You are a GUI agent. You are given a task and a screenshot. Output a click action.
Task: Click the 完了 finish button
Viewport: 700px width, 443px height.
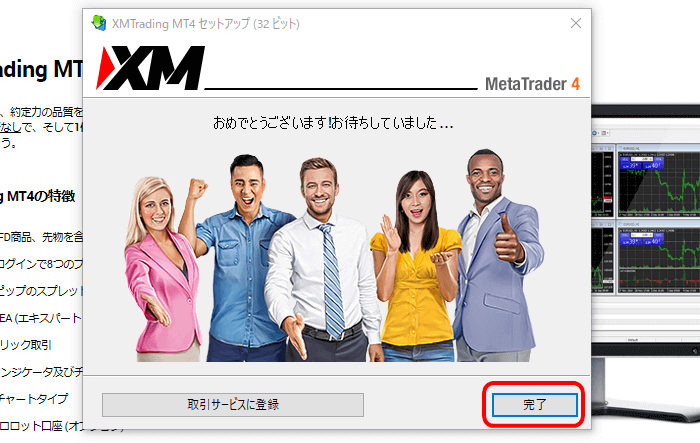[534, 405]
